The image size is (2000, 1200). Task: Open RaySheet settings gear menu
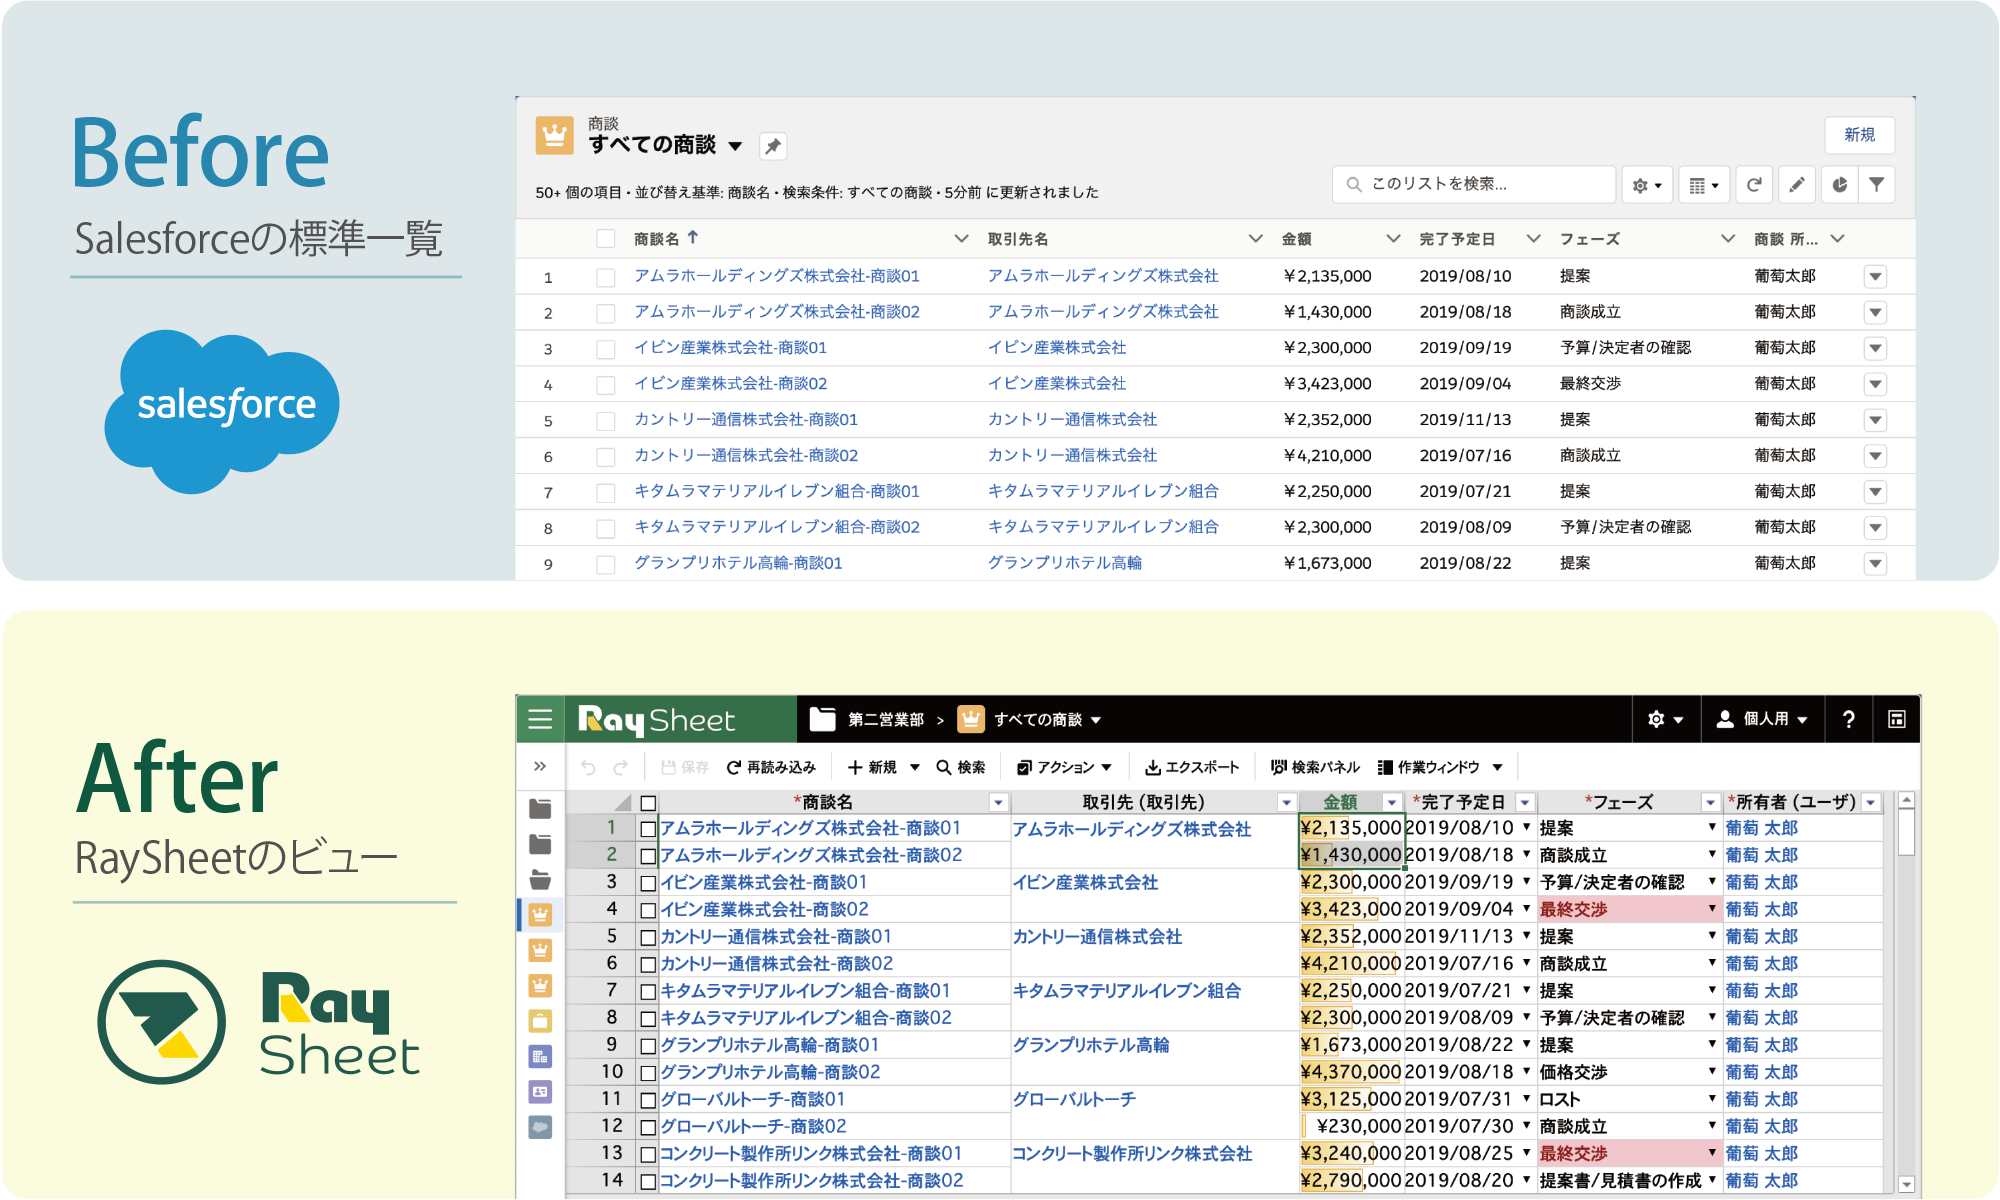point(1665,719)
